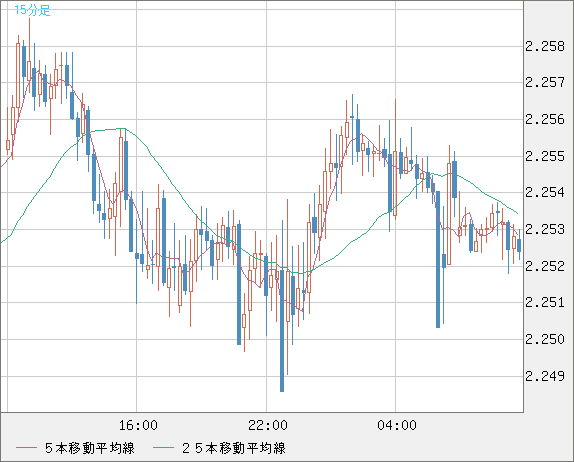Click the 2.253 price axis label
574x462 pixels.
click(x=545, y=230)
